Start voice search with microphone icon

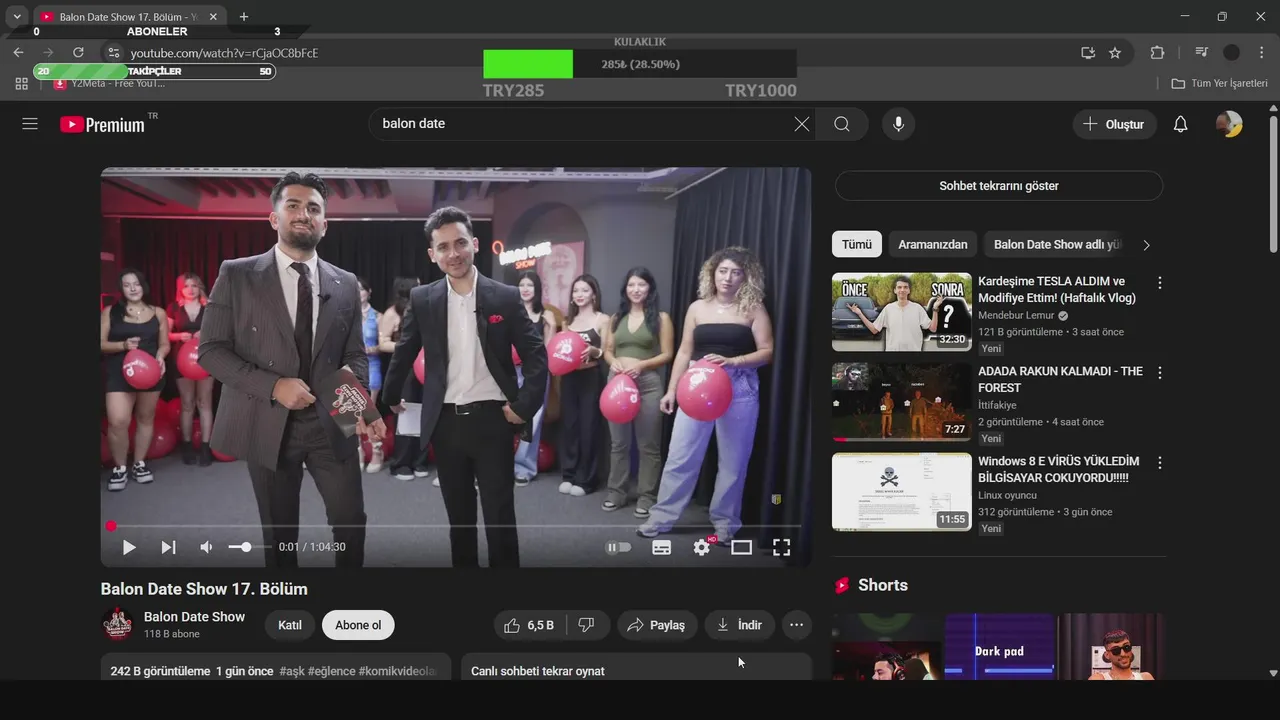pyautogui.click(x=898, y=124)
